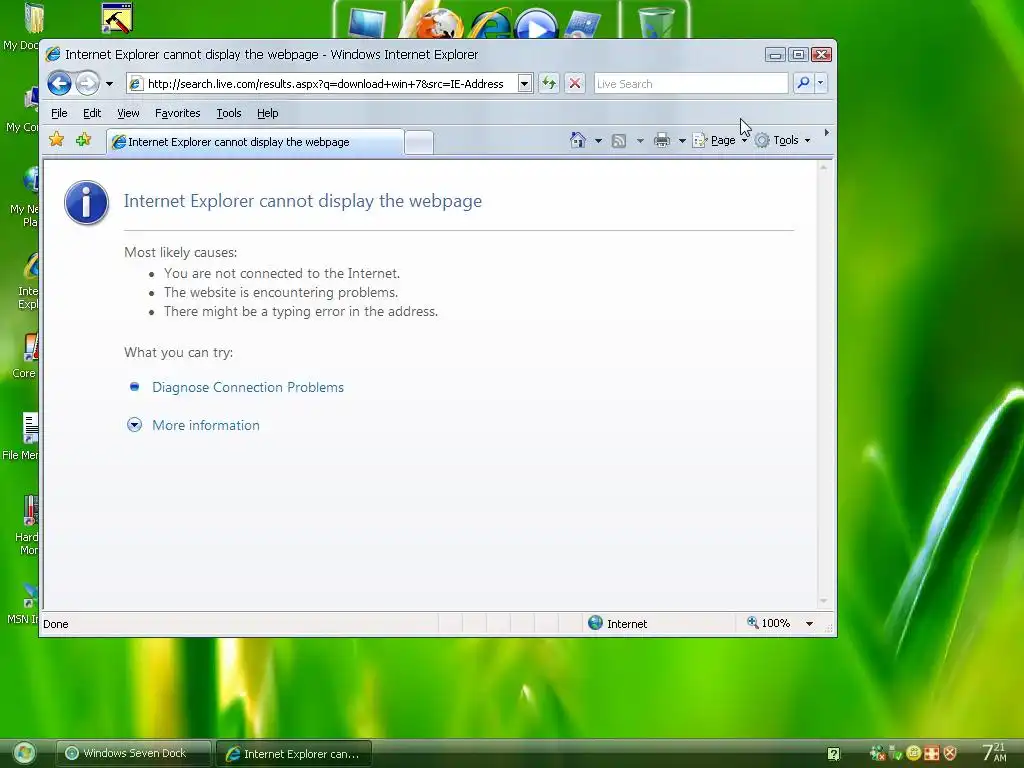Click the RSS Feeds toolbar icon
Viewport: 1024px width, 768px height.
tap(619, 140)
